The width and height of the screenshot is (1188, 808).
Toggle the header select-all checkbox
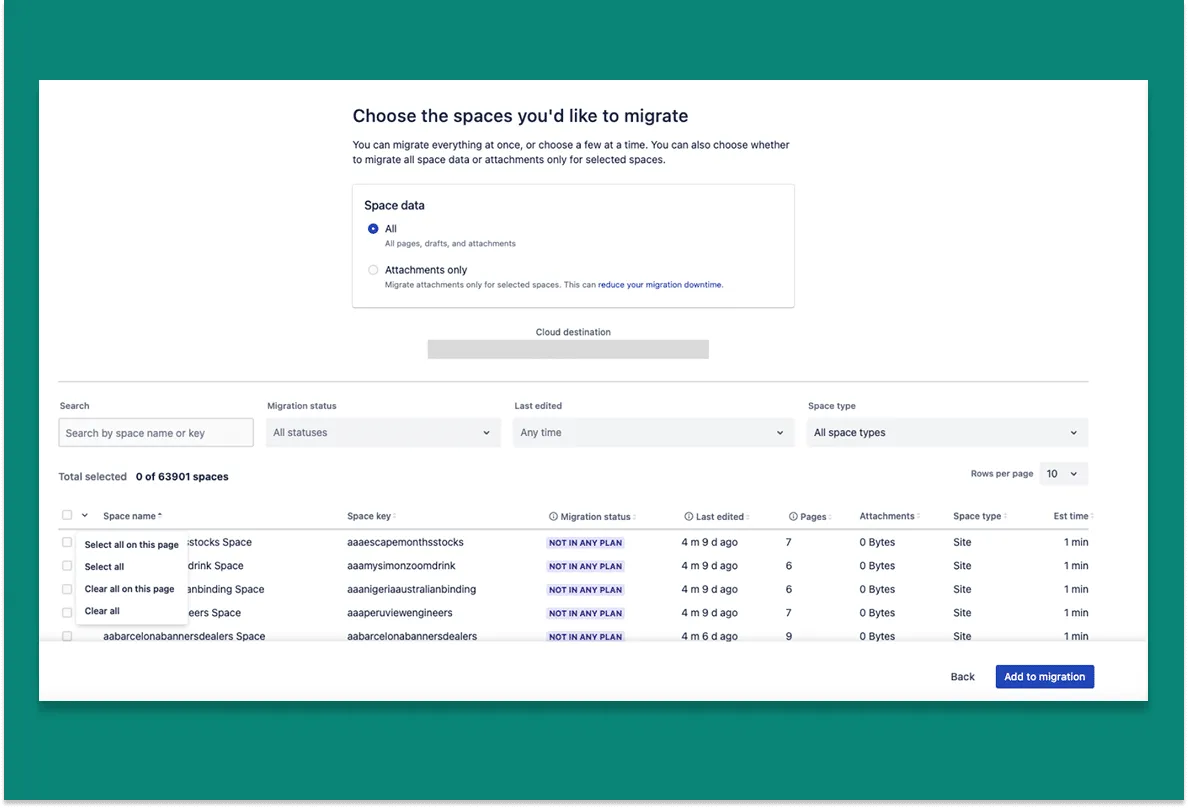67,515
